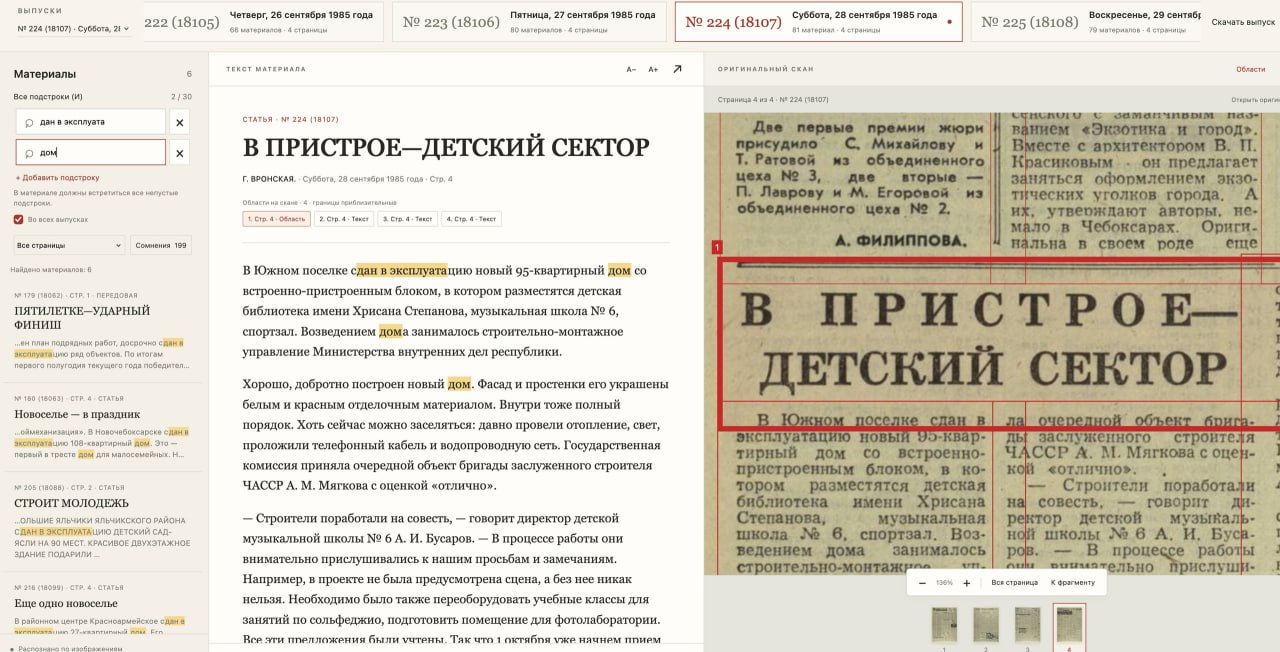1280x652 pixels.
Task: Select '1. Стр. 4 · Область' region chip
Action: [x=276, y=219]
